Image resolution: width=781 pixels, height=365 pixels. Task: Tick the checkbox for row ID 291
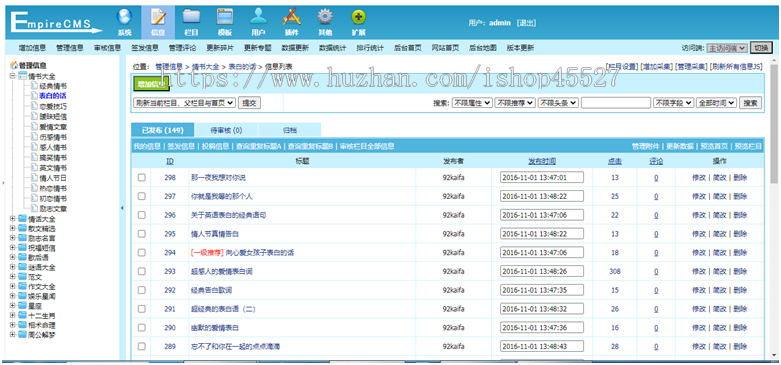point(141,309)
